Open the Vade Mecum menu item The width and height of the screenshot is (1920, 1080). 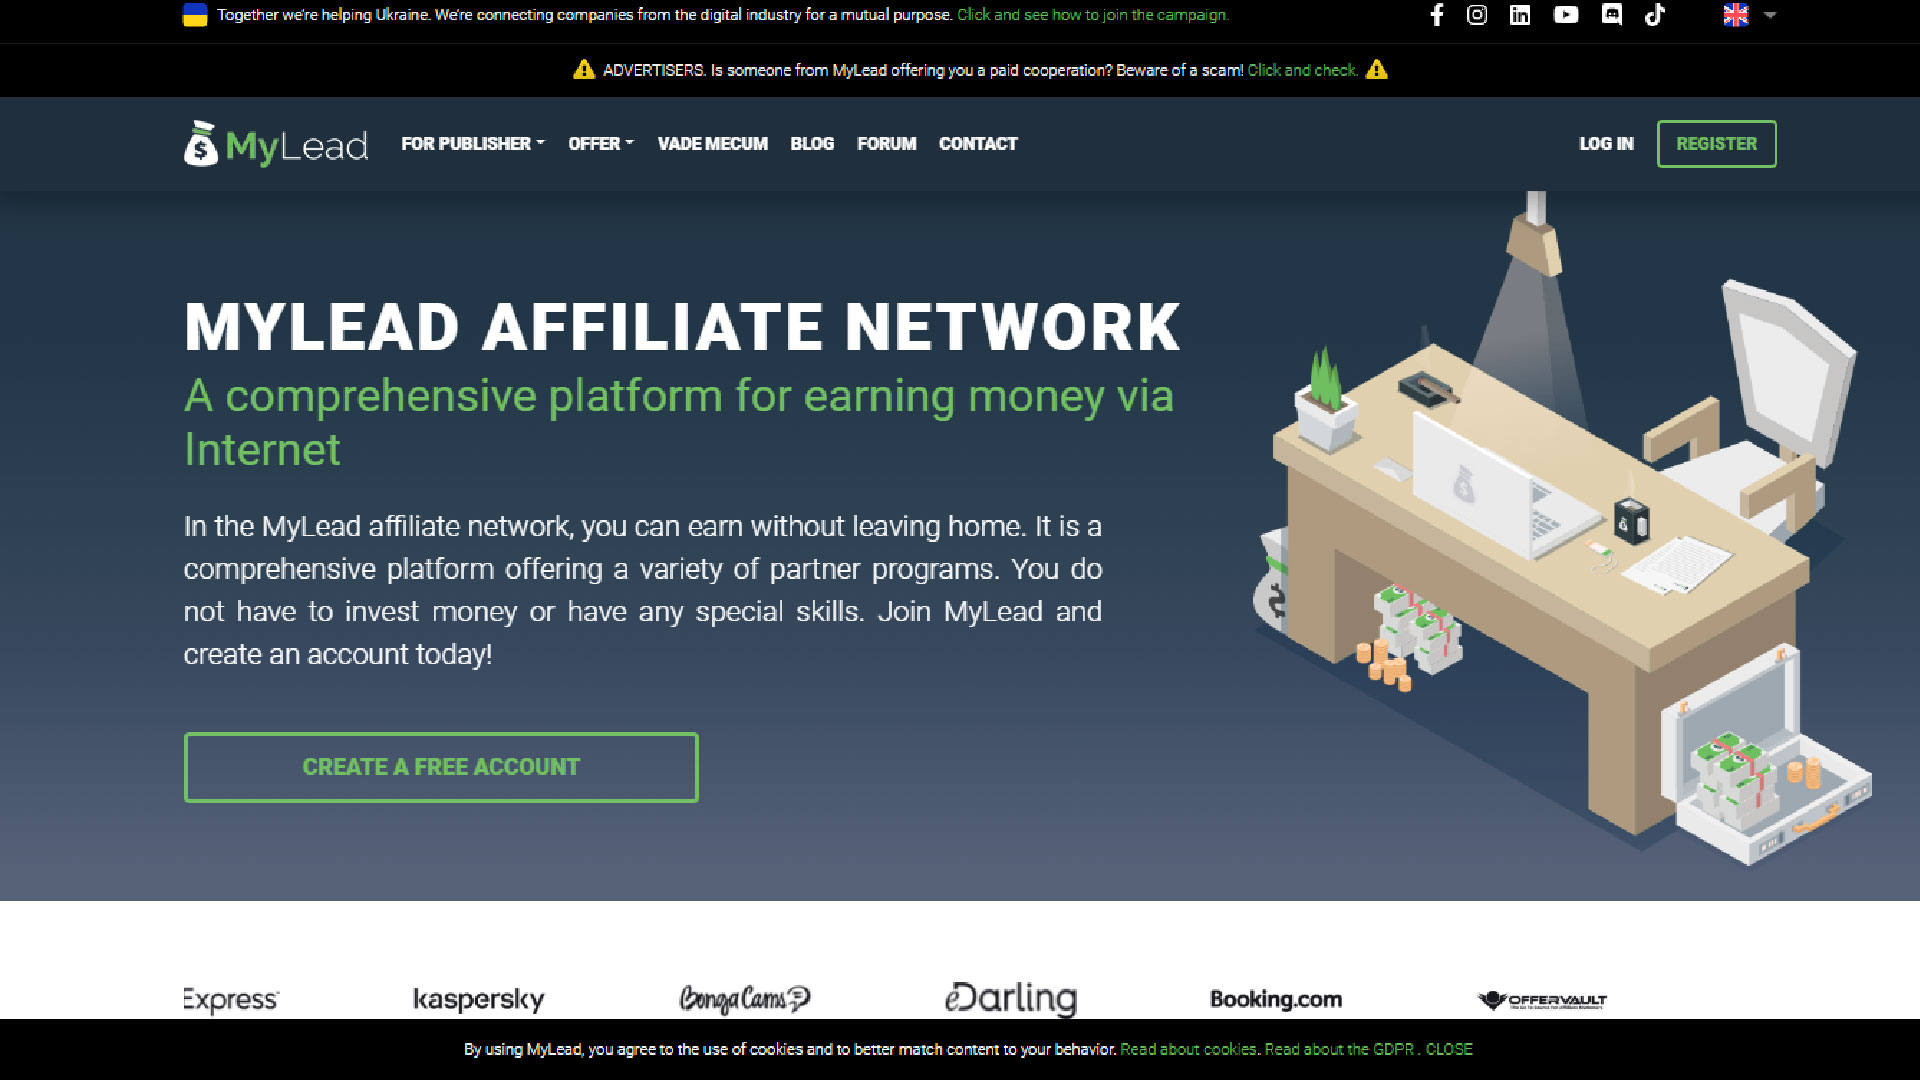tap(712, 144)
